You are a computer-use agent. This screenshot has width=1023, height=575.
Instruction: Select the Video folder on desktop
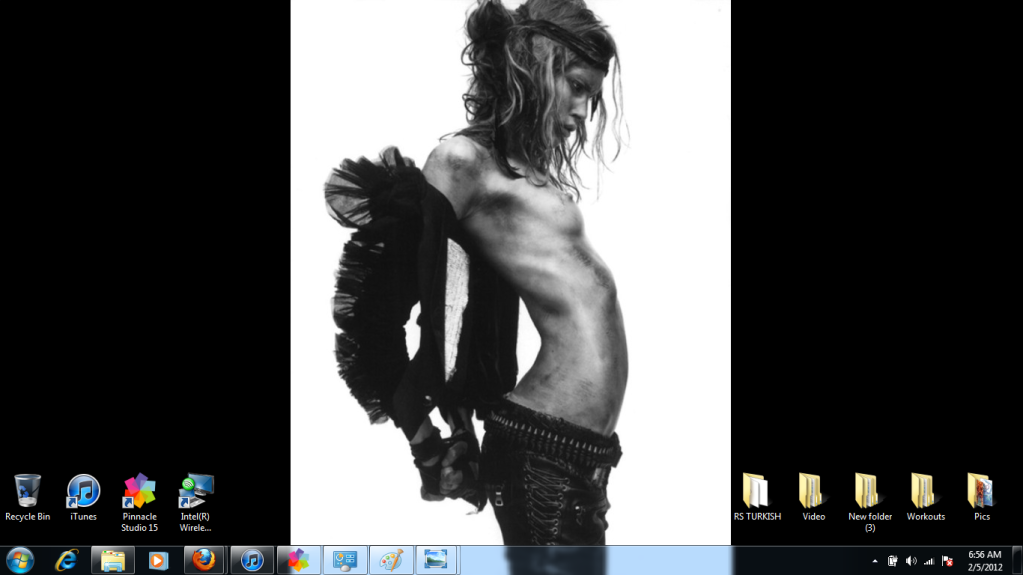[x=813, y=492]
